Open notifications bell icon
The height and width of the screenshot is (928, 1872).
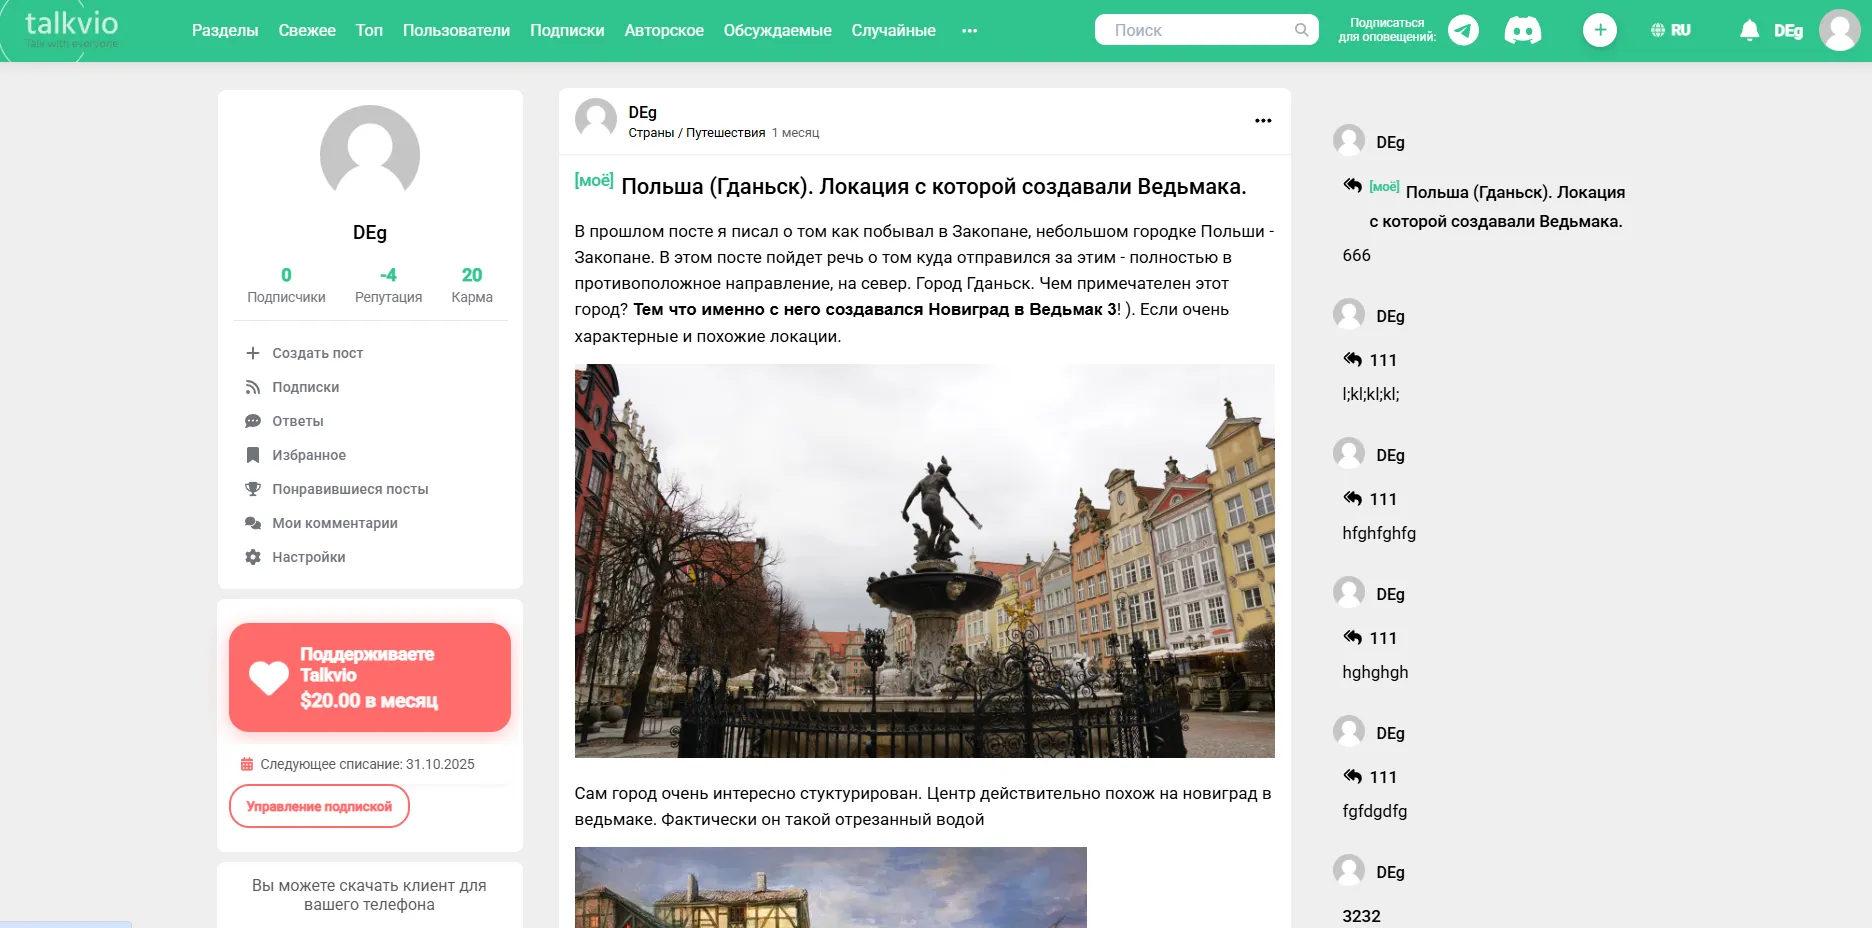click(x=1749, y=30)
